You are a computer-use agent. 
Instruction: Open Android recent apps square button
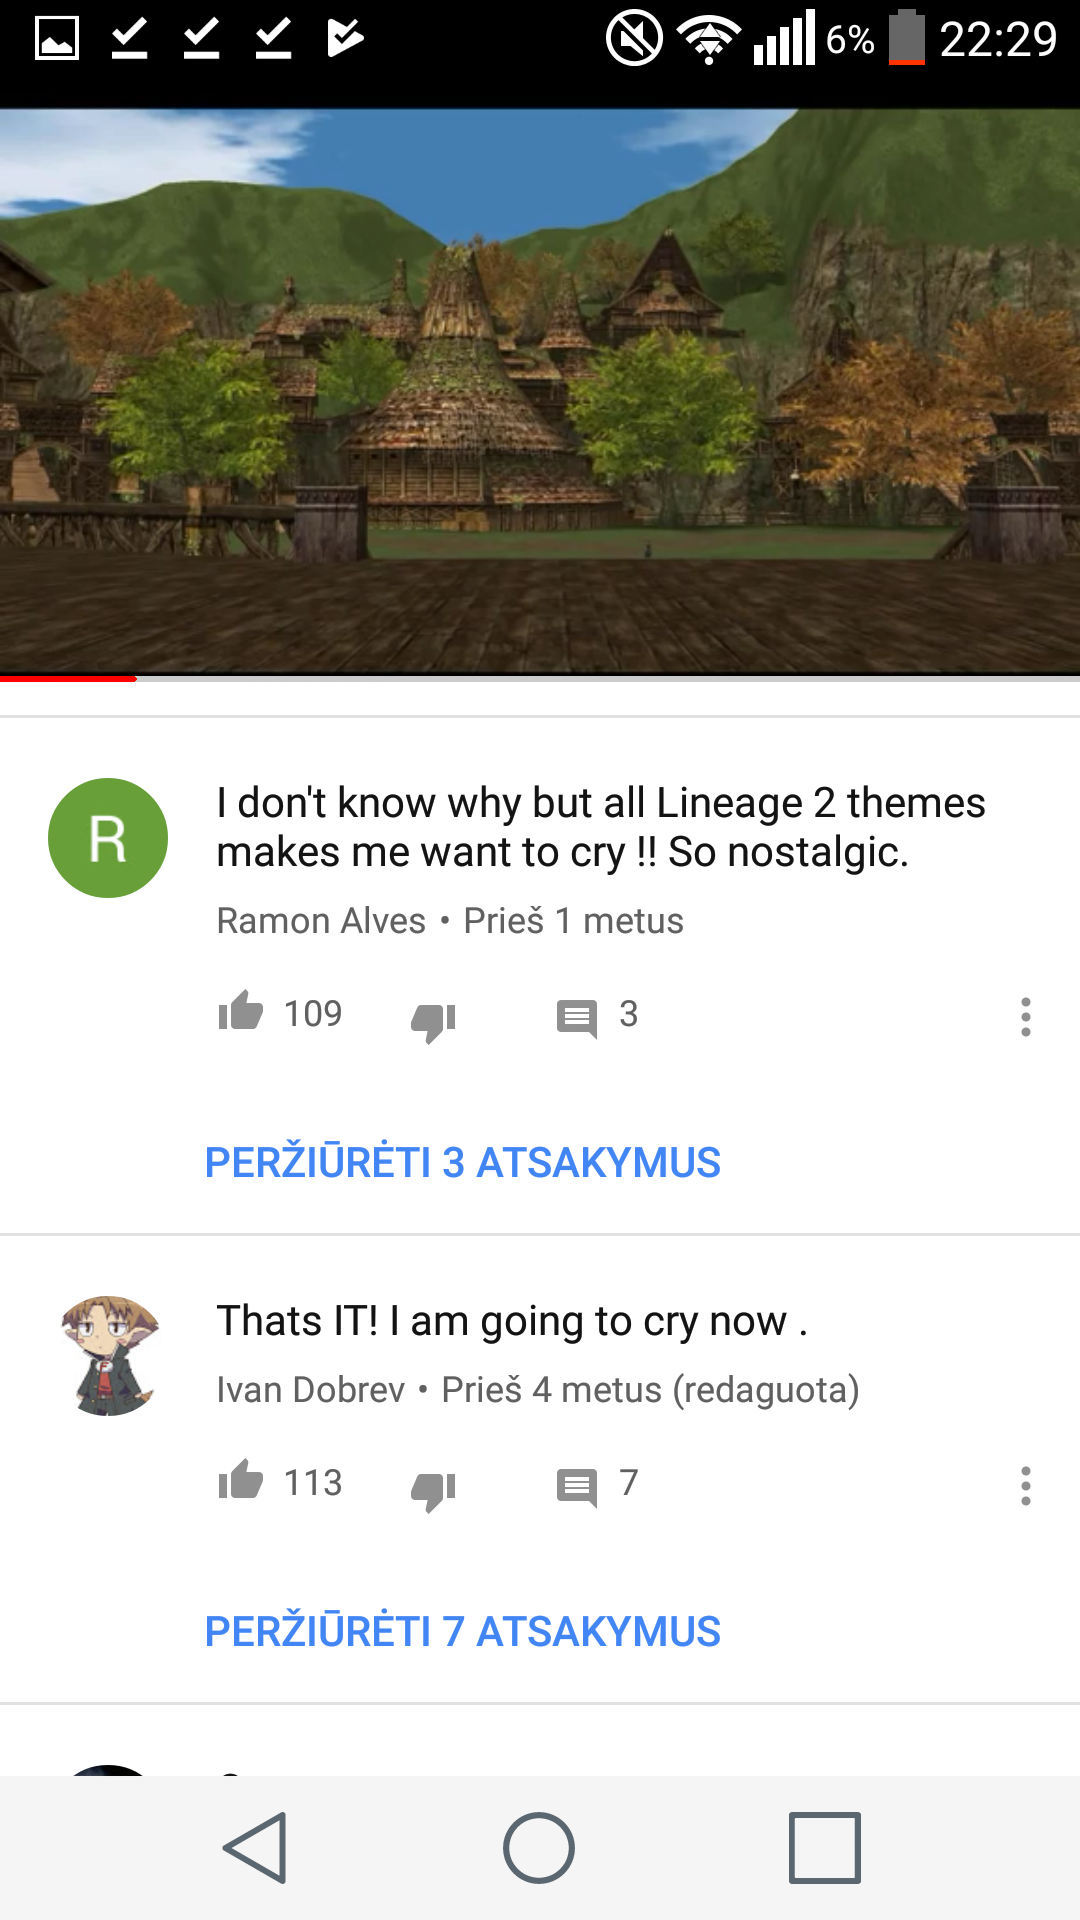pos(825,1848)
